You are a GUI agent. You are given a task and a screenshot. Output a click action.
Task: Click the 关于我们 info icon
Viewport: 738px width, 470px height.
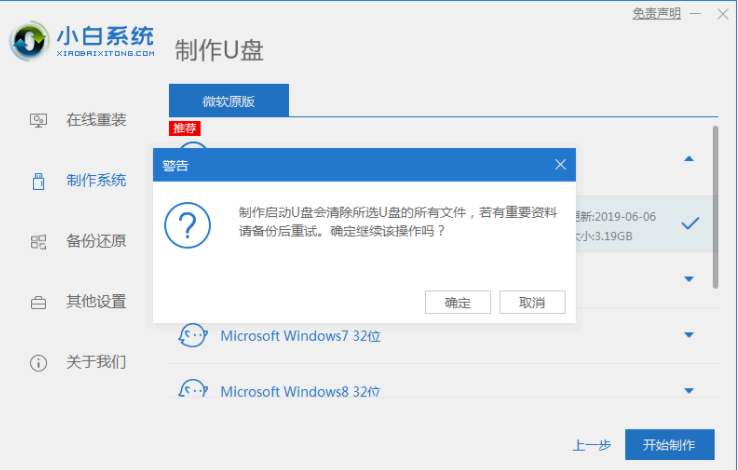click(38, 363)
